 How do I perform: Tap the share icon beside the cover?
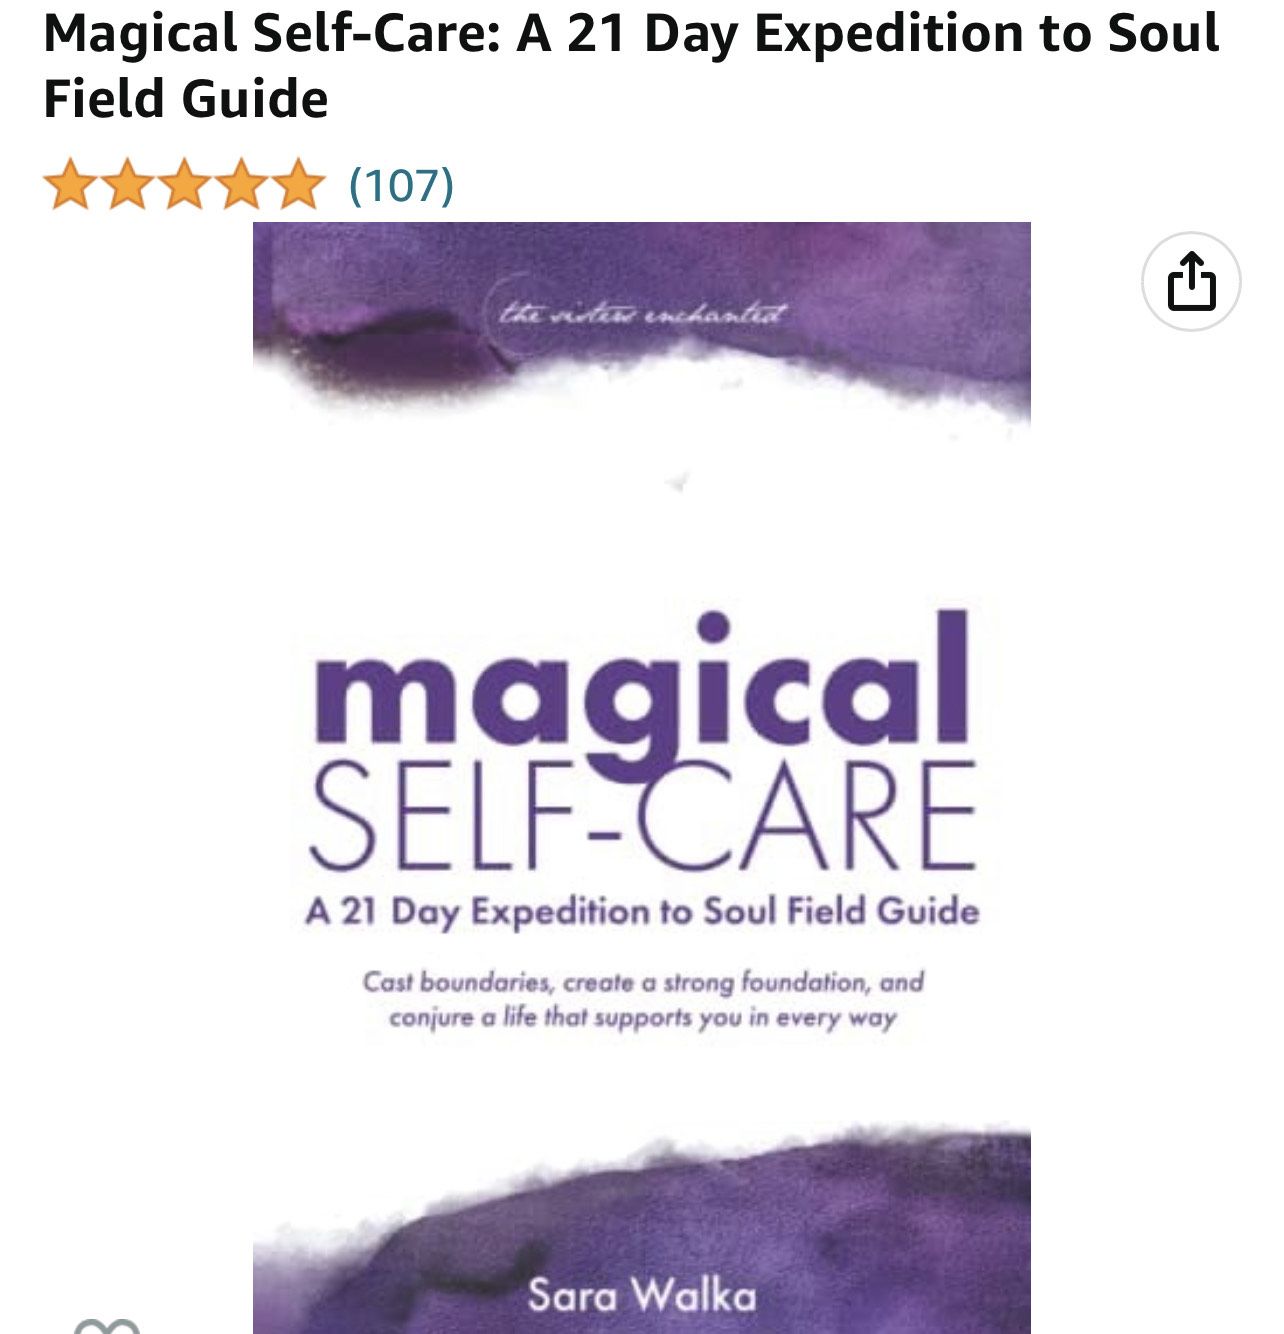coord(1191,282)
